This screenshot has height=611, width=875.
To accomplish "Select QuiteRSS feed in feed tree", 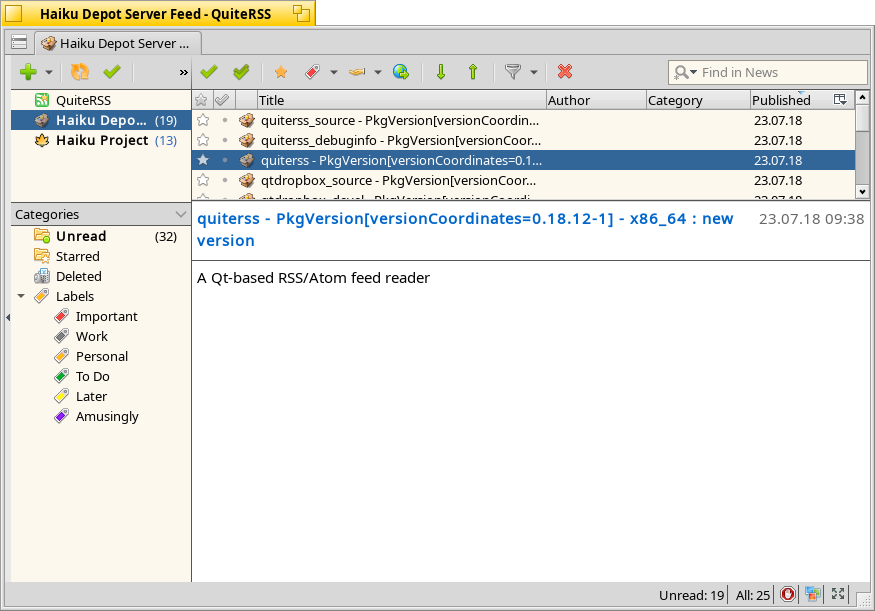I will 100,100.
